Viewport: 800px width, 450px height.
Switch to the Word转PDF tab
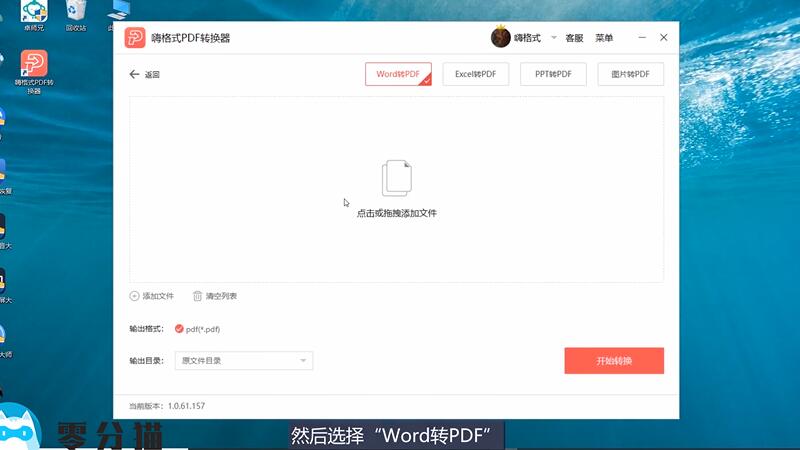point(398,74)
